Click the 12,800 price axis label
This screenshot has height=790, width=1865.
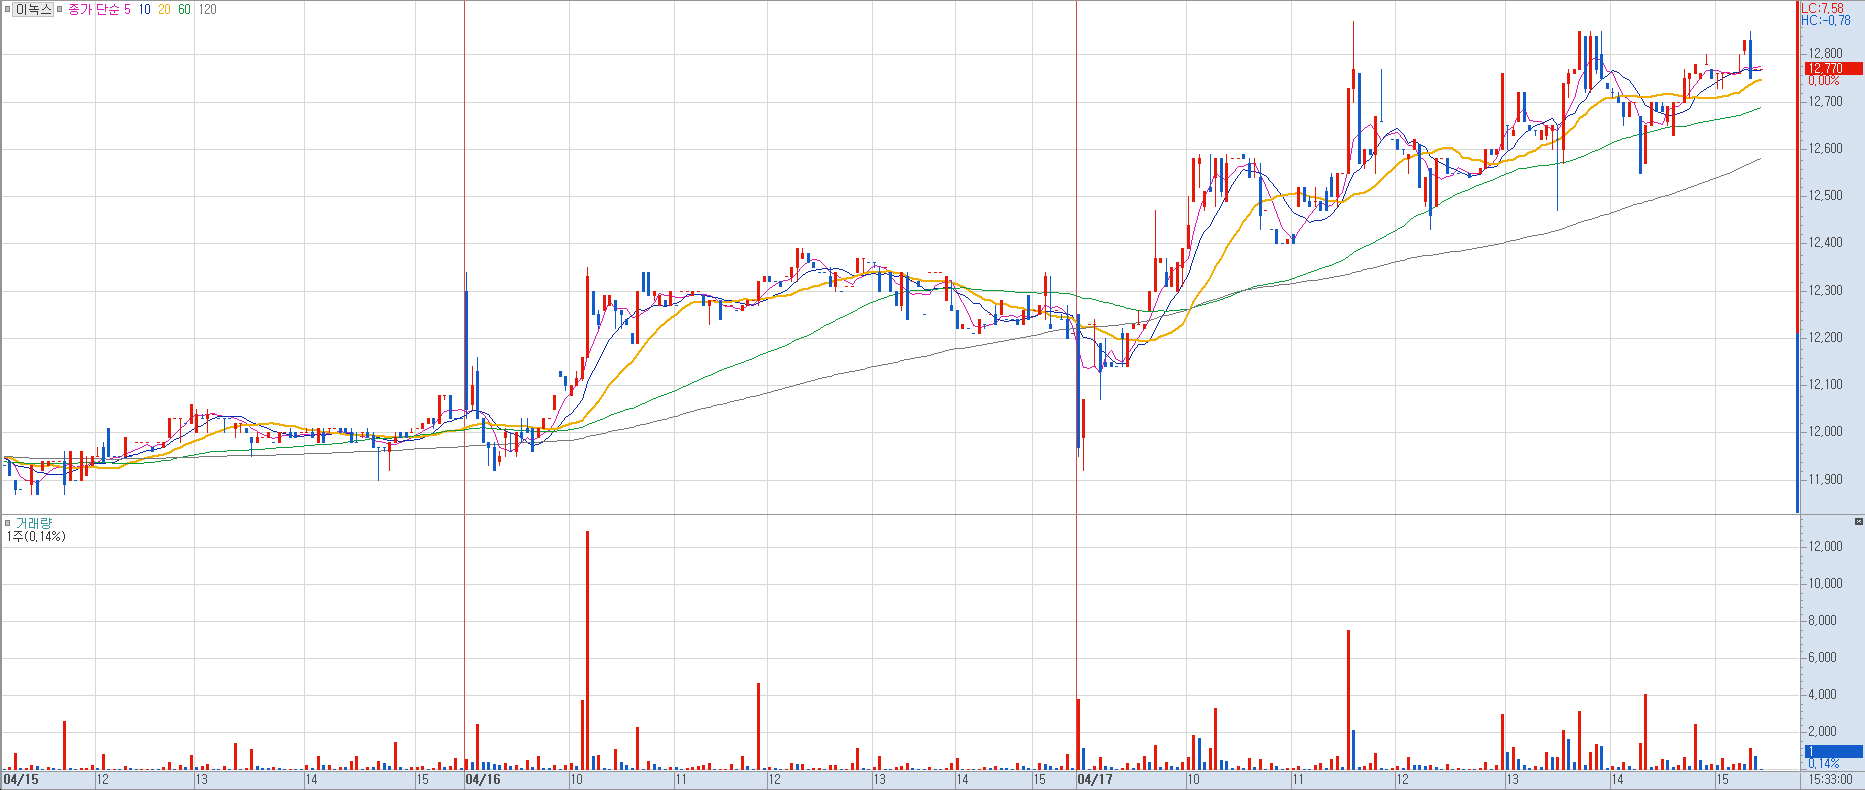click(1825, 54)
